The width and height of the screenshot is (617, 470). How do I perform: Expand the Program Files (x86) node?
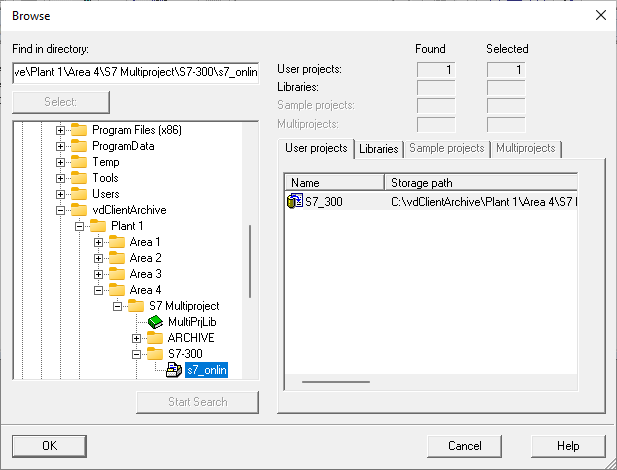pyautogui.click(x=60, y=130)
